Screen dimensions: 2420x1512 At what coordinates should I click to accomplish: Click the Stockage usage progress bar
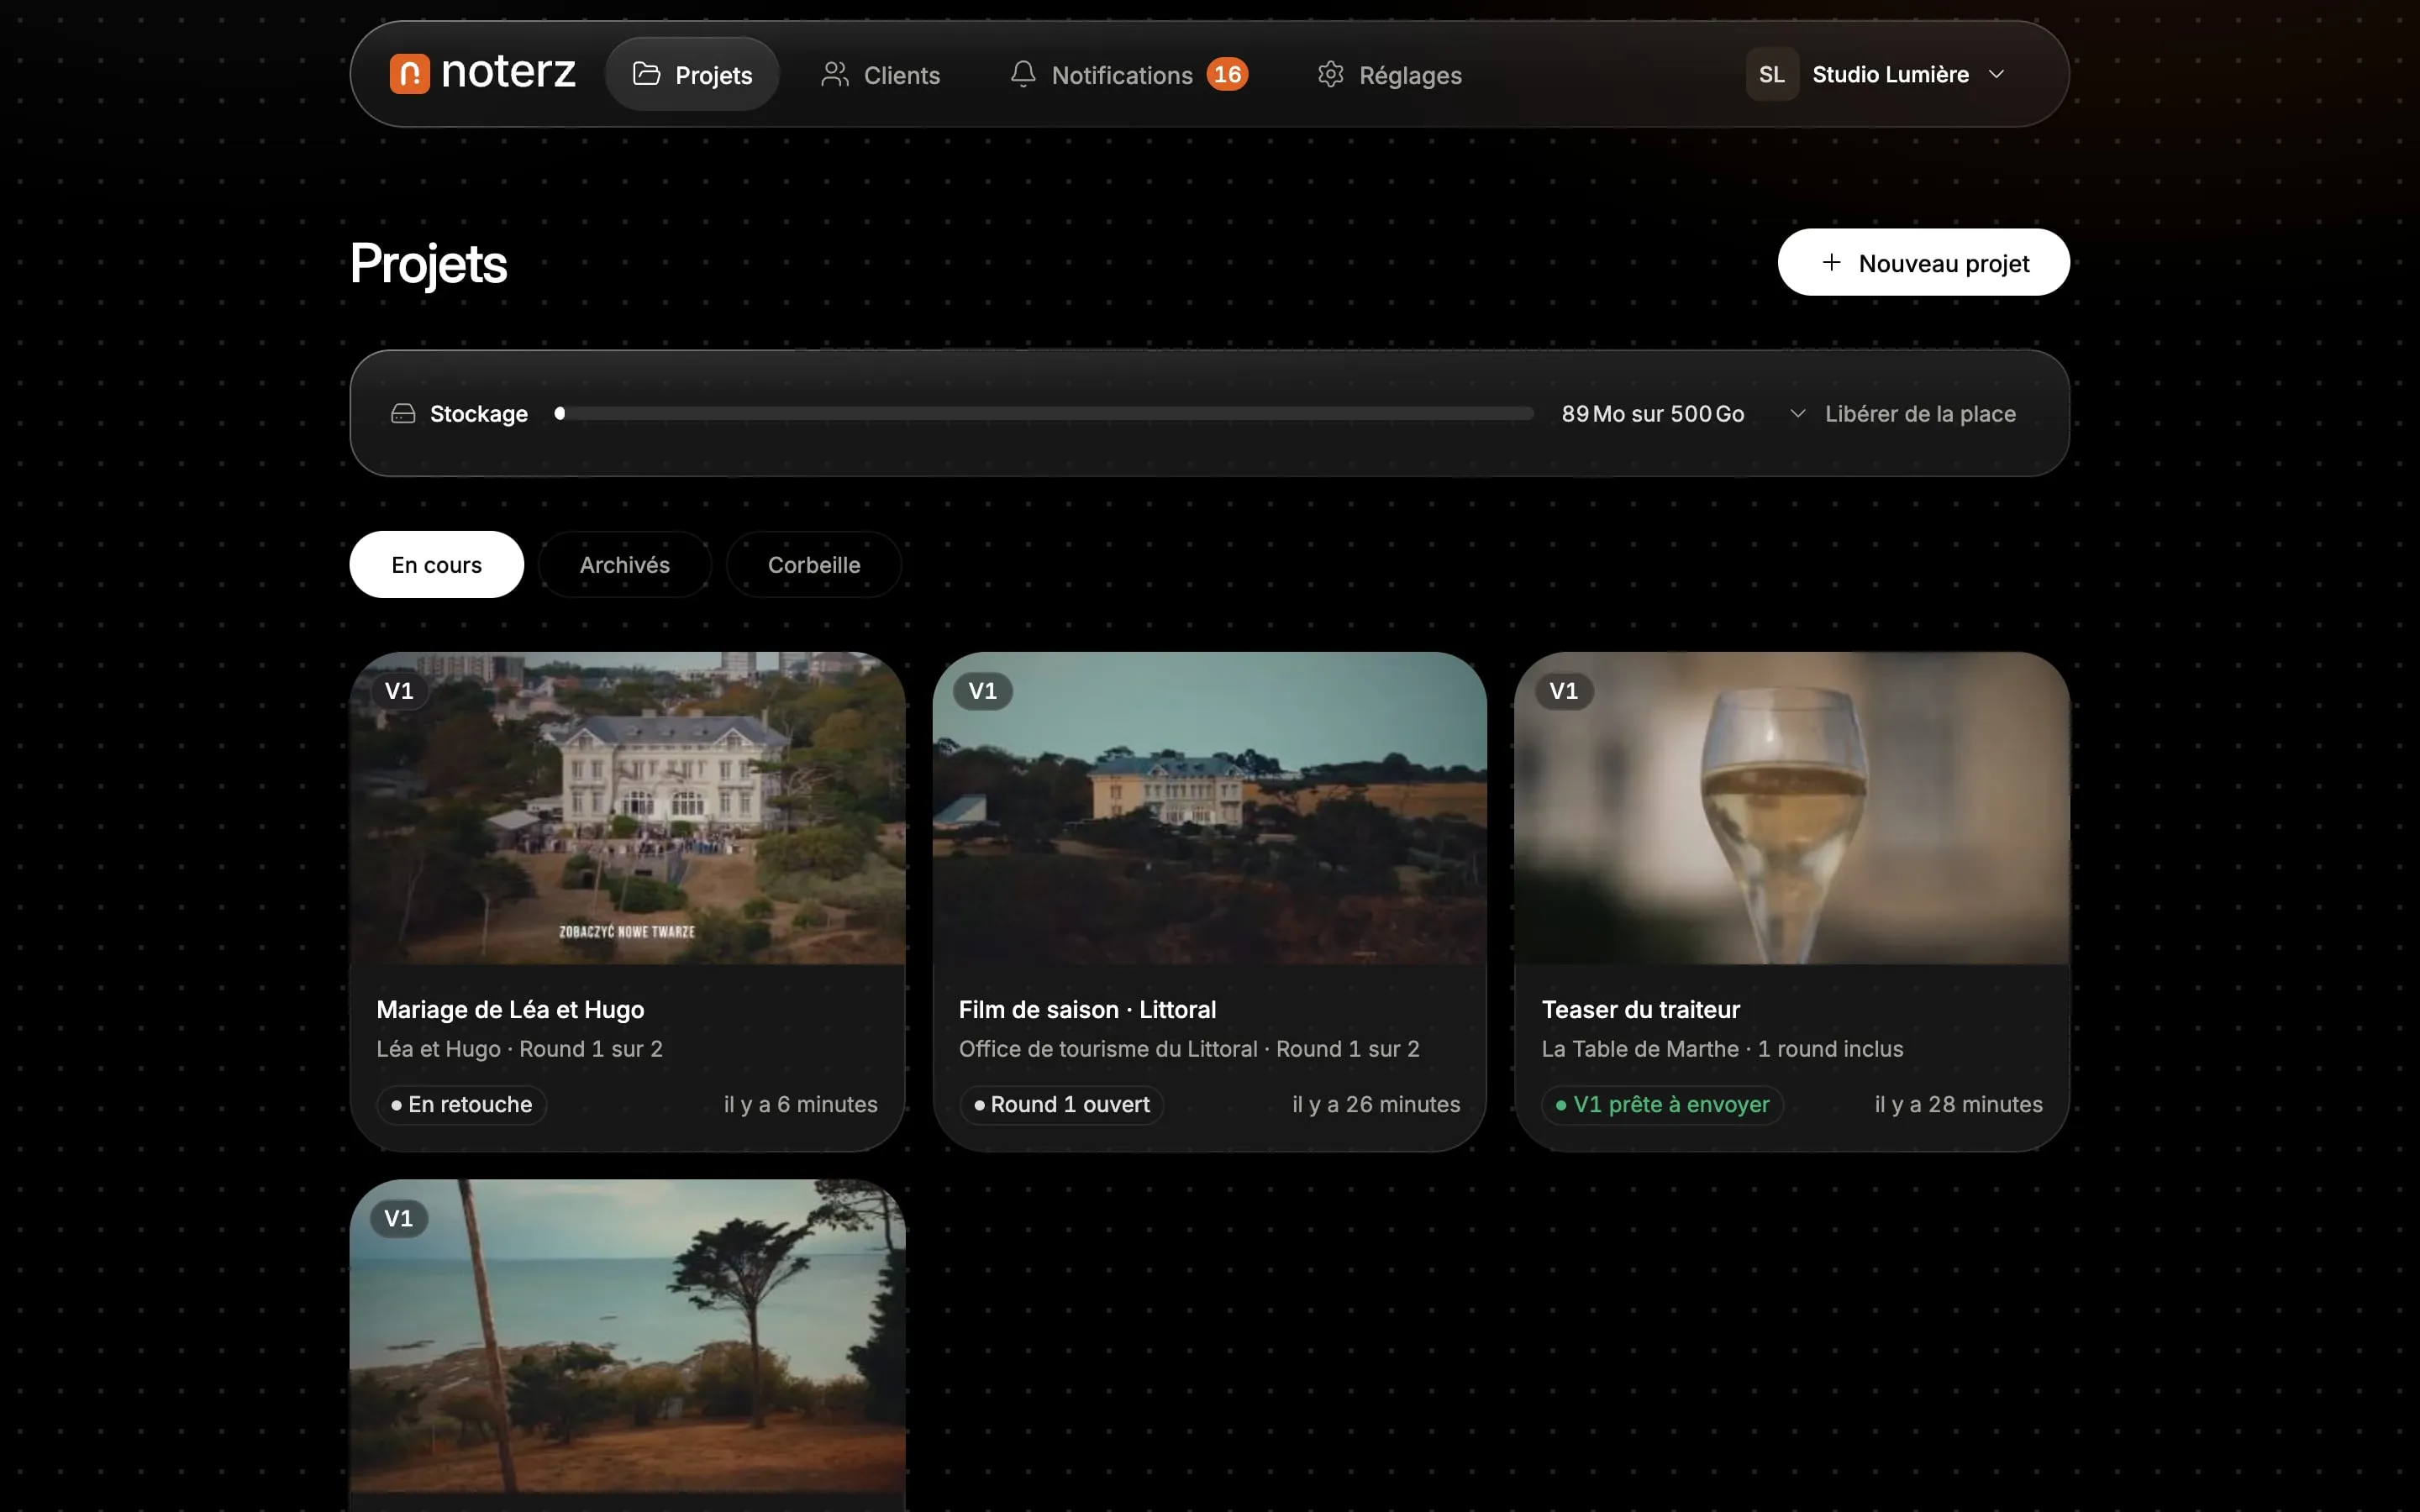(1044, 413)
